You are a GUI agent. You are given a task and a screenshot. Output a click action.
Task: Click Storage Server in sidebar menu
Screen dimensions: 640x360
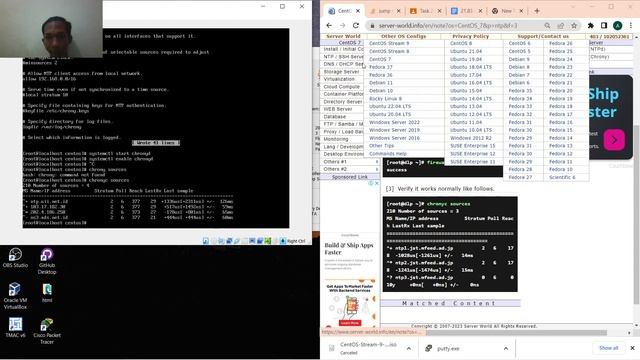(x=341, y=72)
